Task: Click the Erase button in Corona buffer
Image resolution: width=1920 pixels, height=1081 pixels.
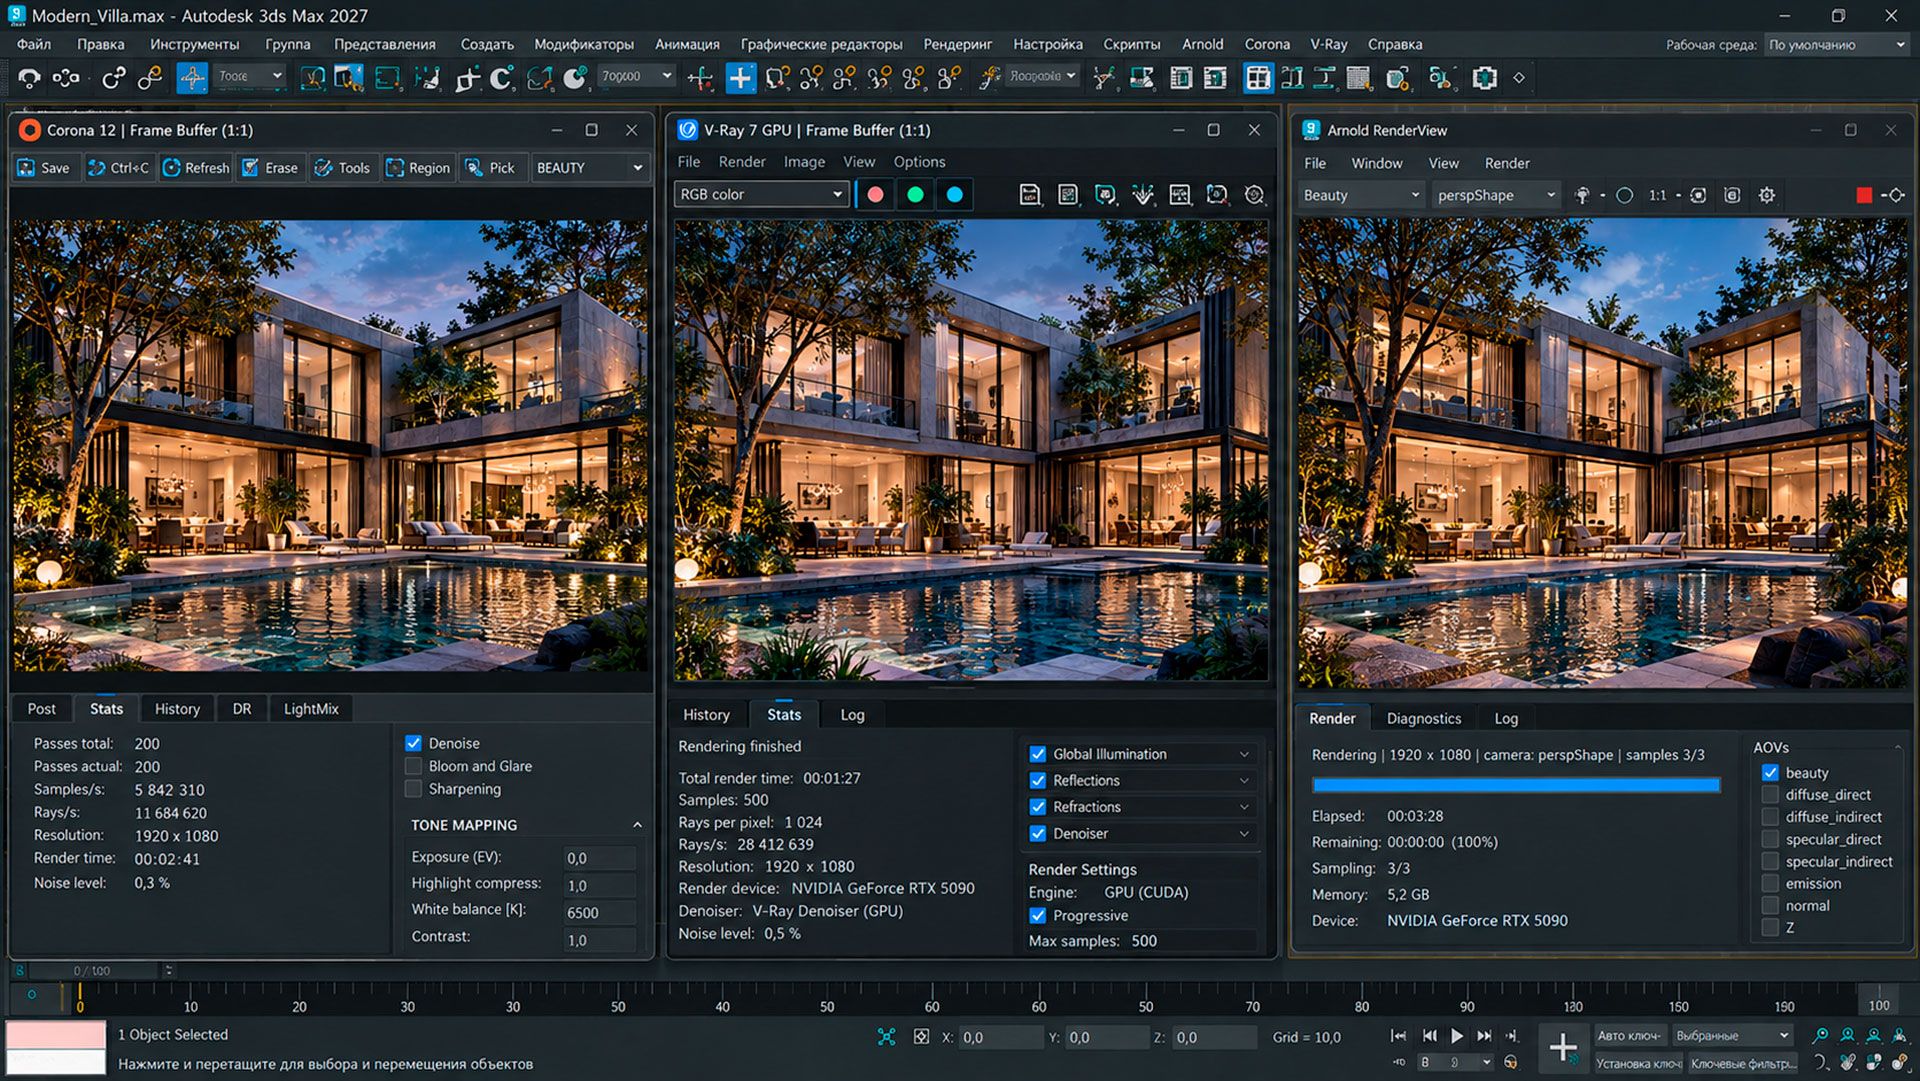Action: (x=270, y=168)
